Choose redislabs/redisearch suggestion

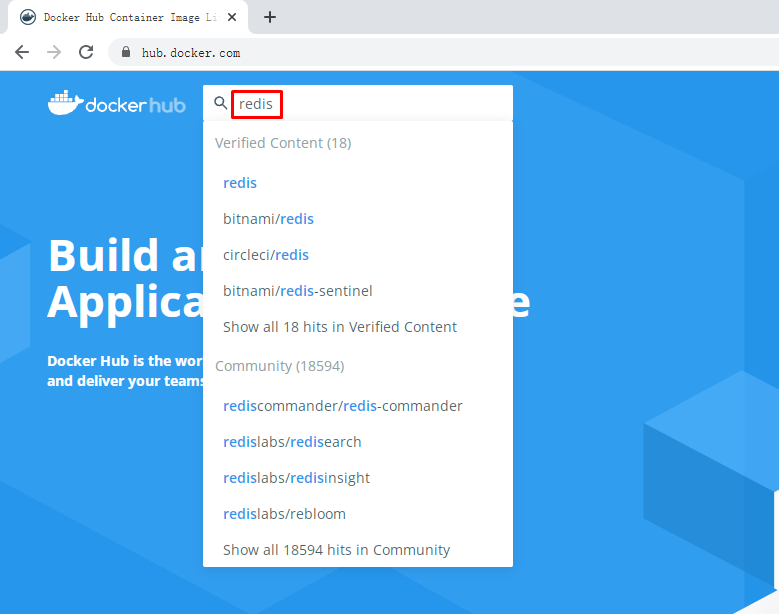[x=292, y=442]
